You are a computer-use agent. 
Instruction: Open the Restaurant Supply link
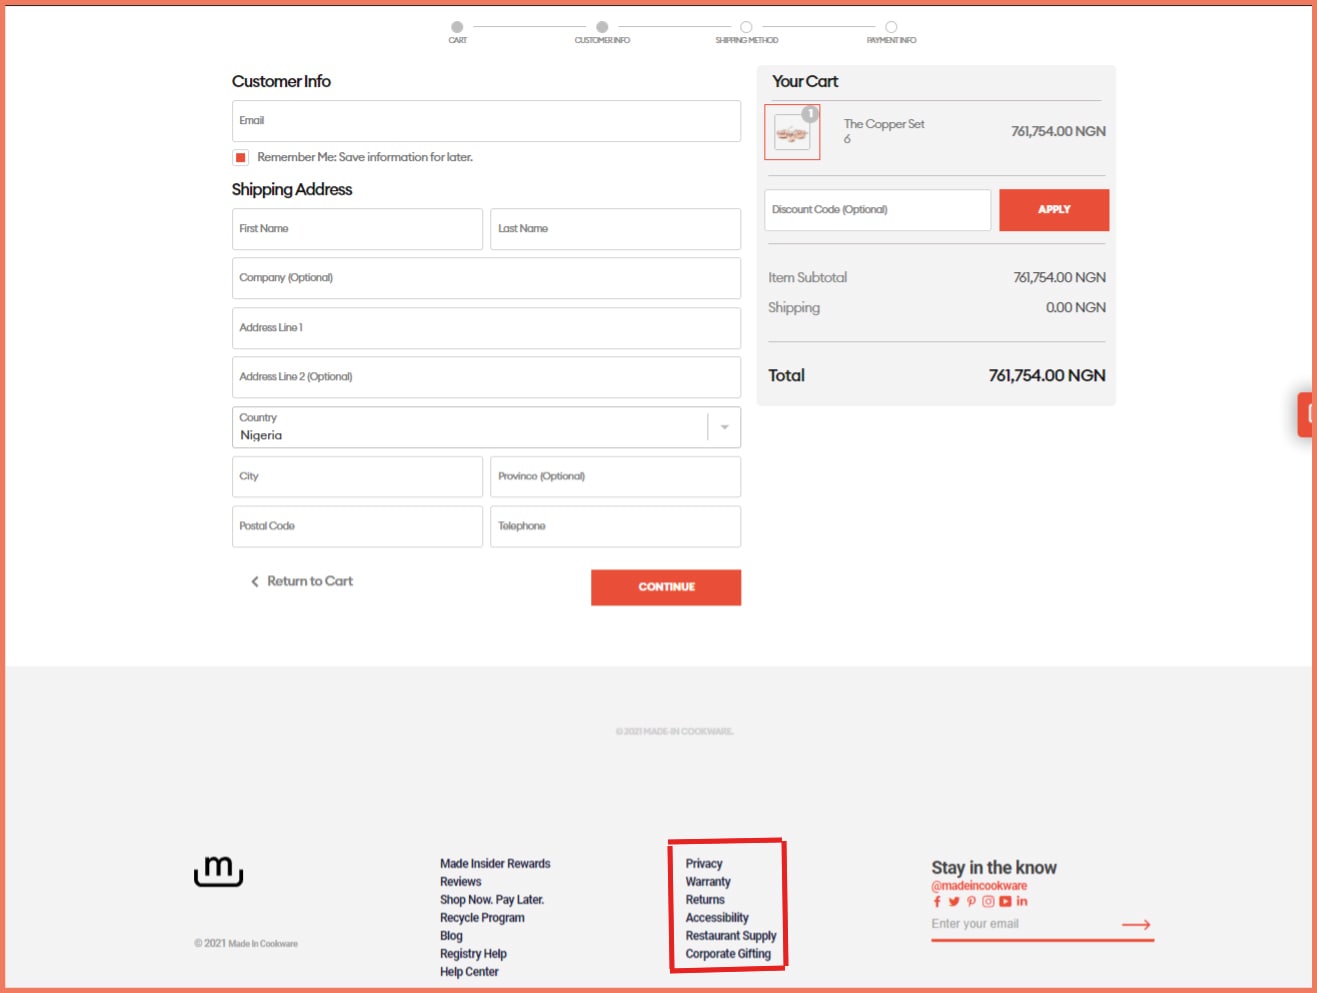coord(731,936)
